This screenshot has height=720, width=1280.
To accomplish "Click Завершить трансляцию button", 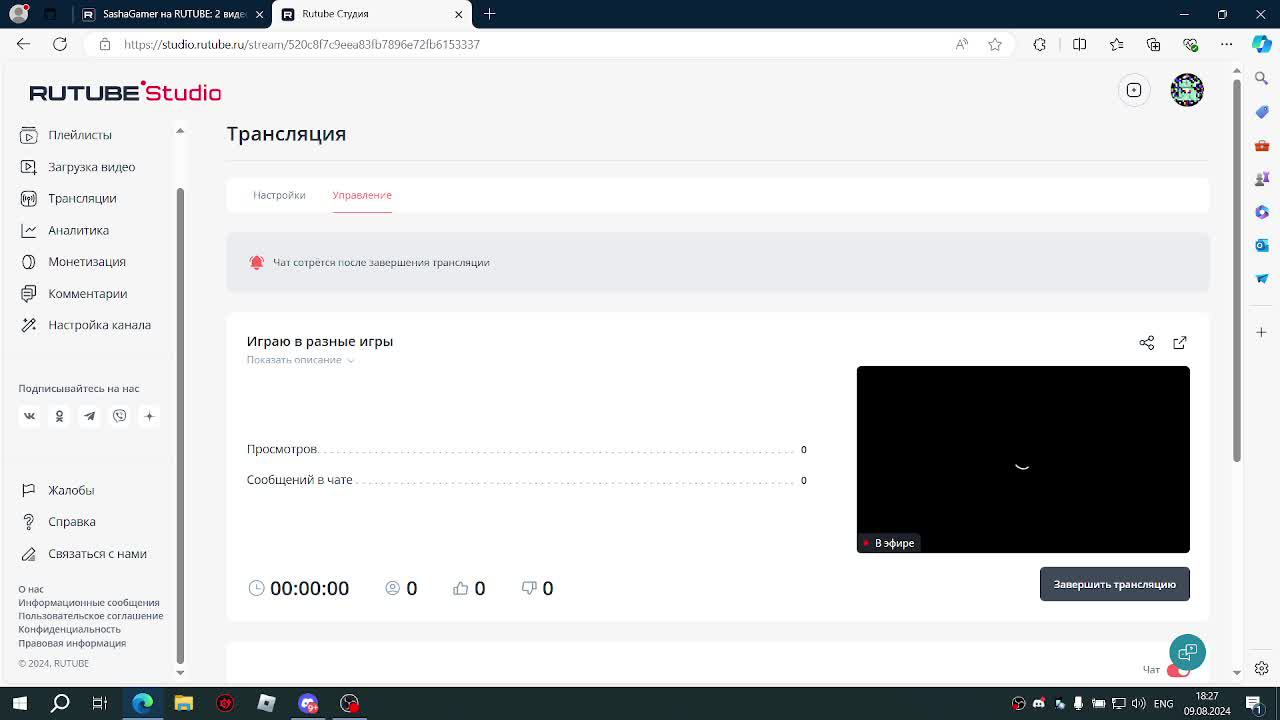I will [1115, 584].
